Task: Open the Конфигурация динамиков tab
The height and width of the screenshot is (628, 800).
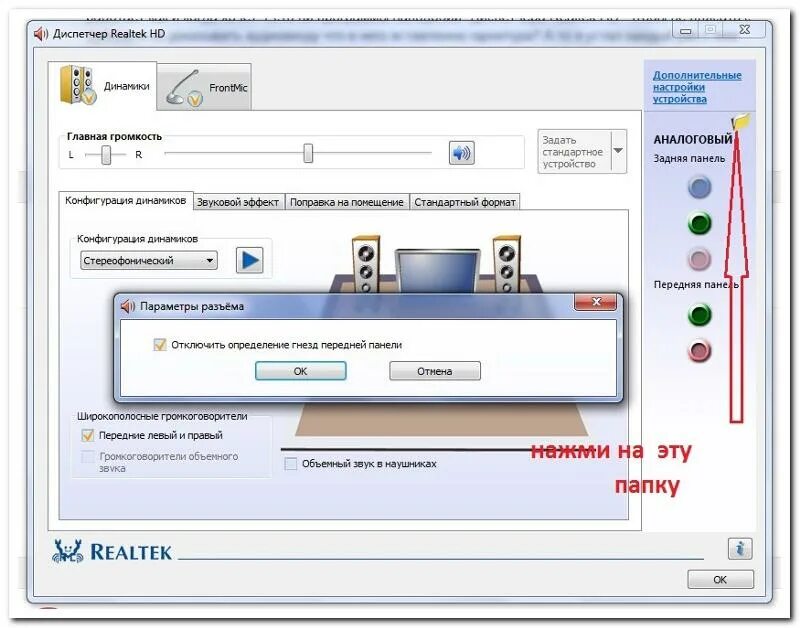Action: (x=126, y=200)
